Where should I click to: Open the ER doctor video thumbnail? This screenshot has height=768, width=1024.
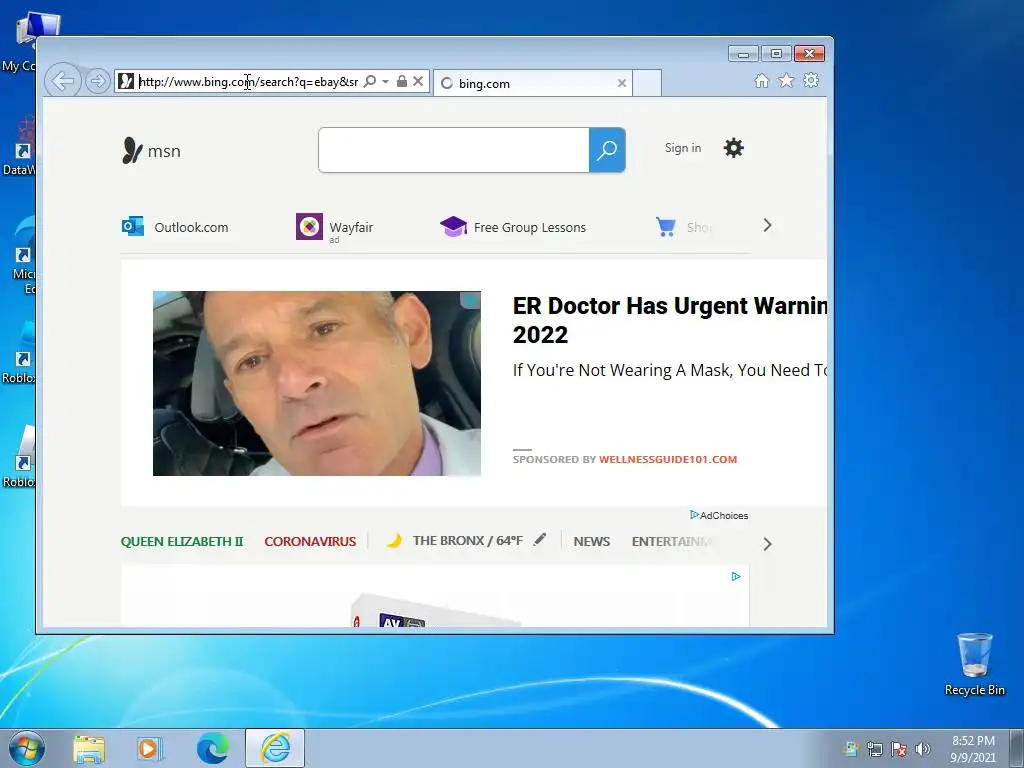click(317, 383)
